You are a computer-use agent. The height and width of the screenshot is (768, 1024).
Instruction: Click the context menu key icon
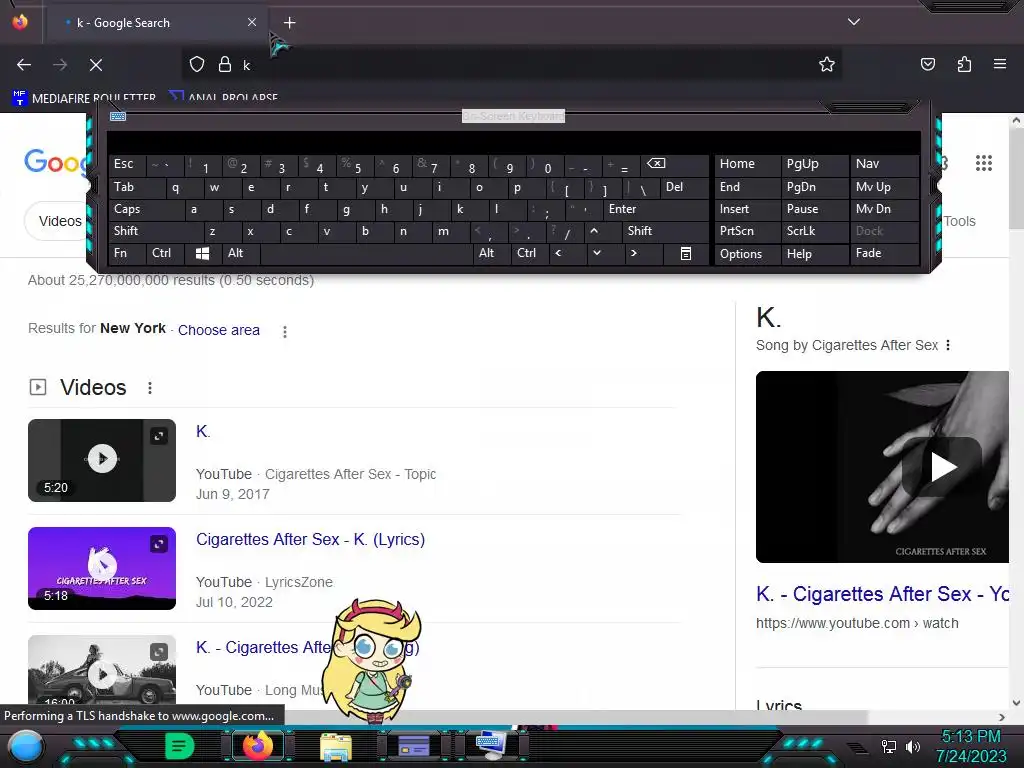point(686,253)
